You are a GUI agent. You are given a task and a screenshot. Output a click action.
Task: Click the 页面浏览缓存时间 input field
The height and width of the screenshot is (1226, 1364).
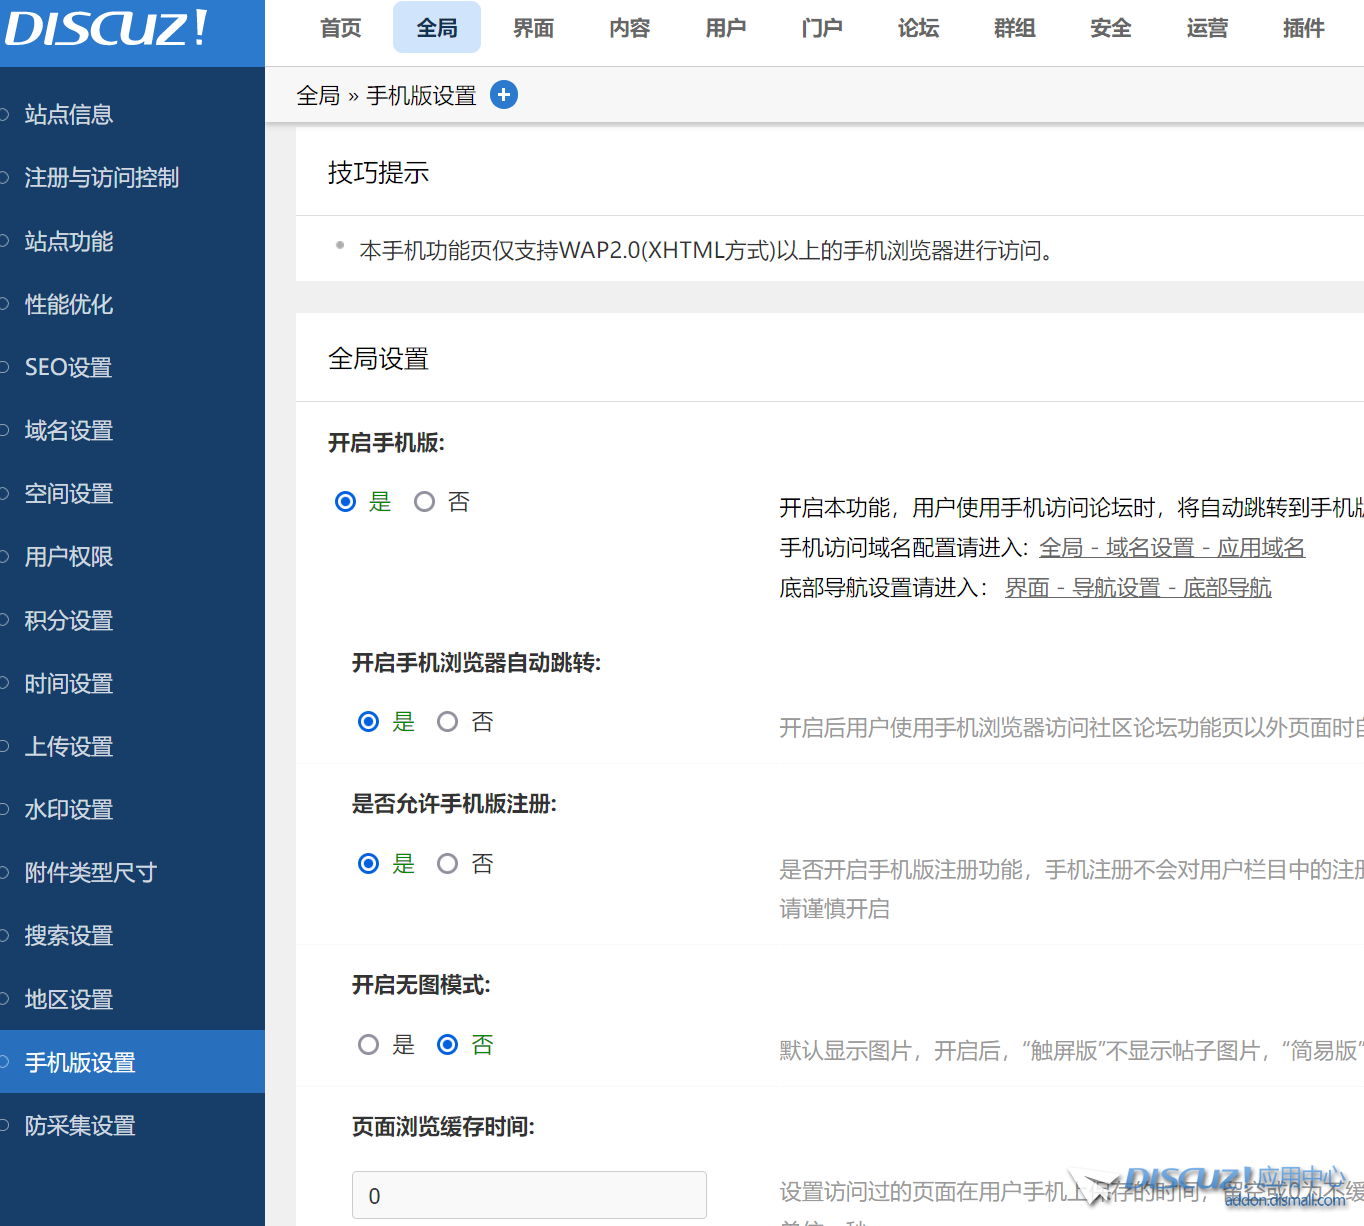click(x=529, y=1195)
